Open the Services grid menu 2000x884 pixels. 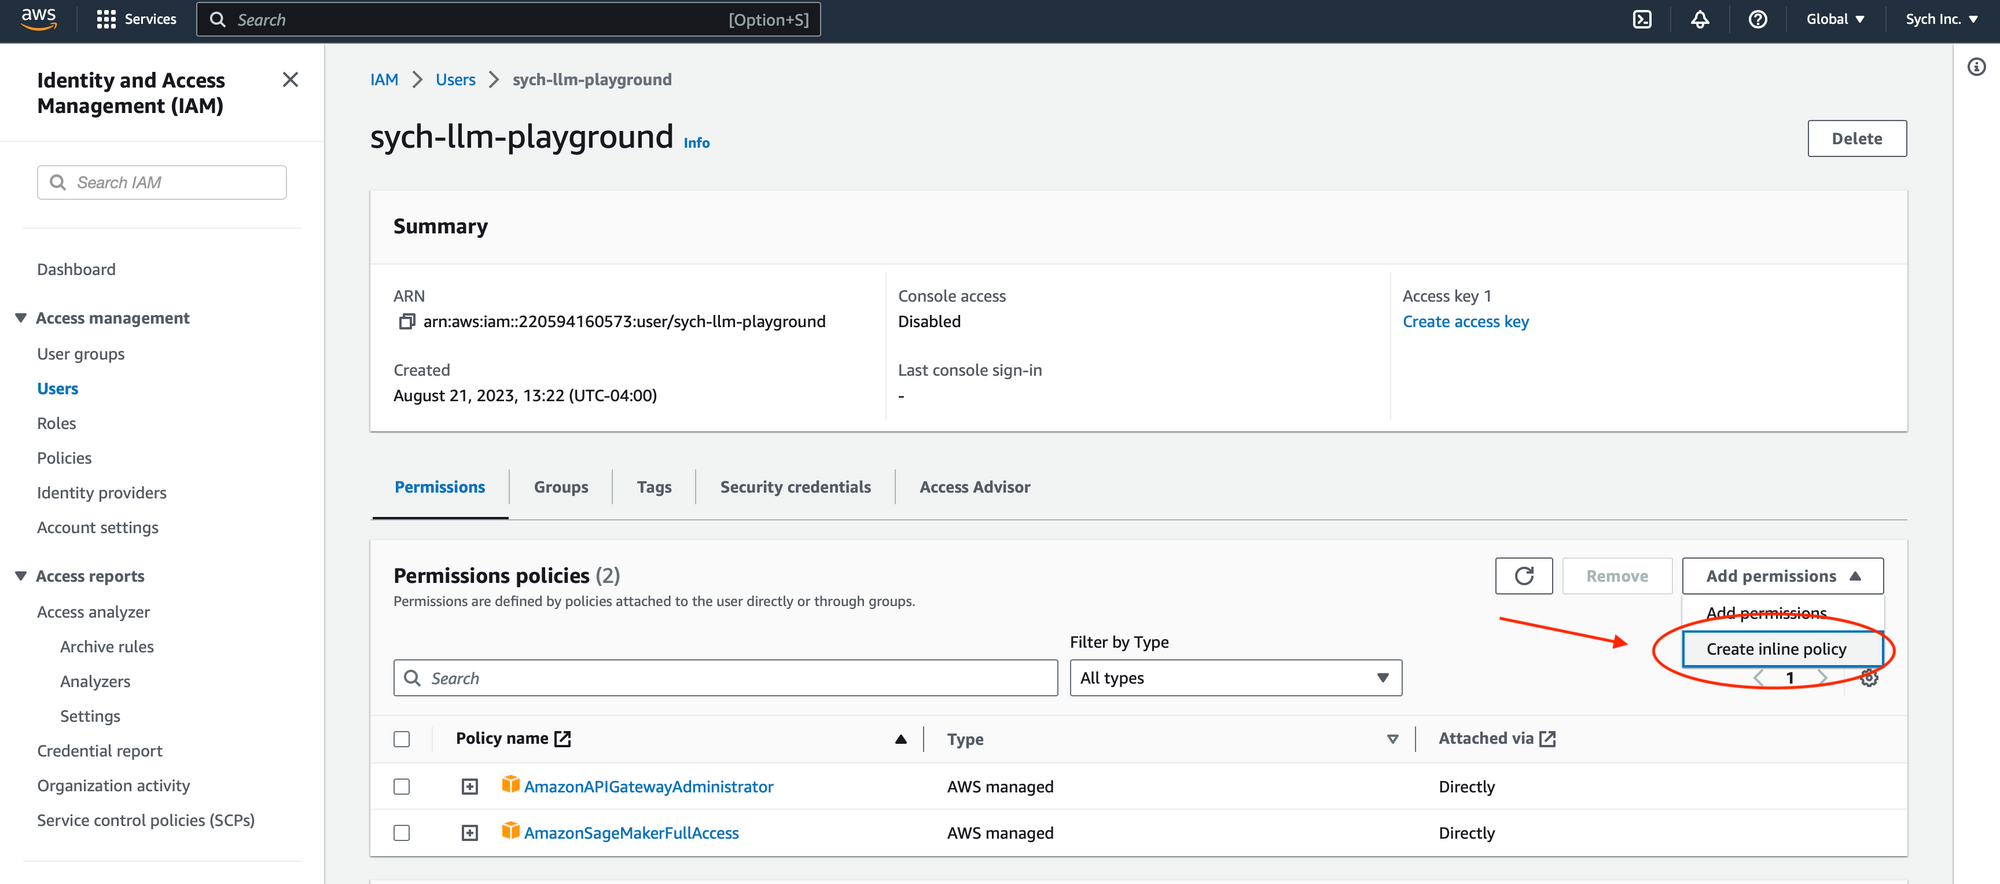[136, 19]
